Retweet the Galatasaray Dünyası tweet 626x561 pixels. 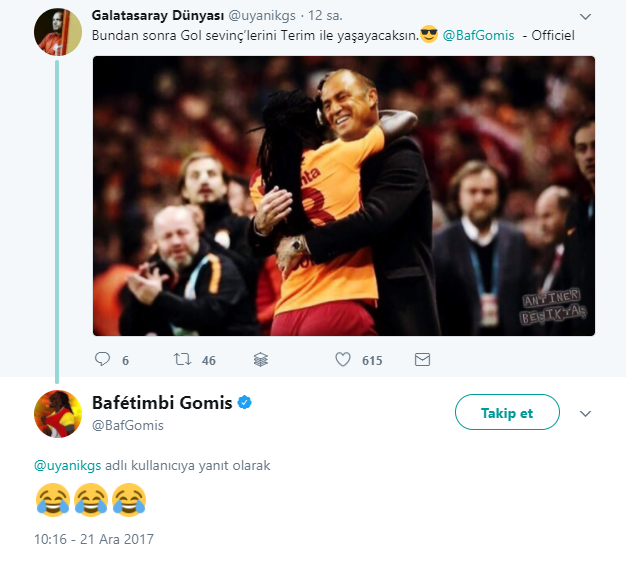pos(181,359)
